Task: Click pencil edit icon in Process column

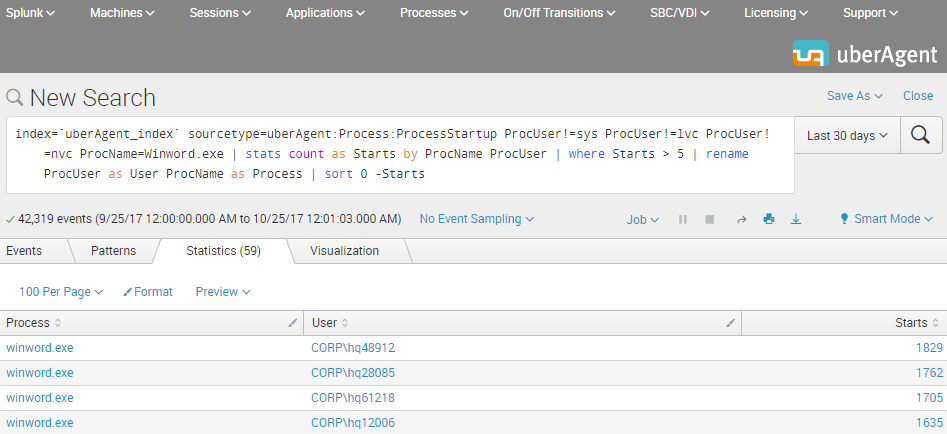Action: point(292,323)
